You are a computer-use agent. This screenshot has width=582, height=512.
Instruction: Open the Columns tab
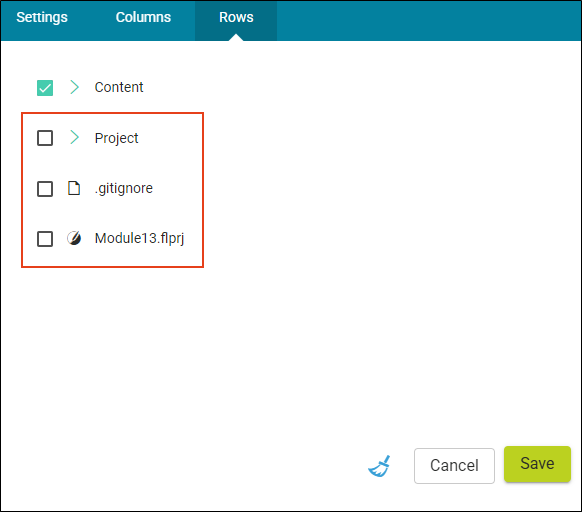click(143, 17)
